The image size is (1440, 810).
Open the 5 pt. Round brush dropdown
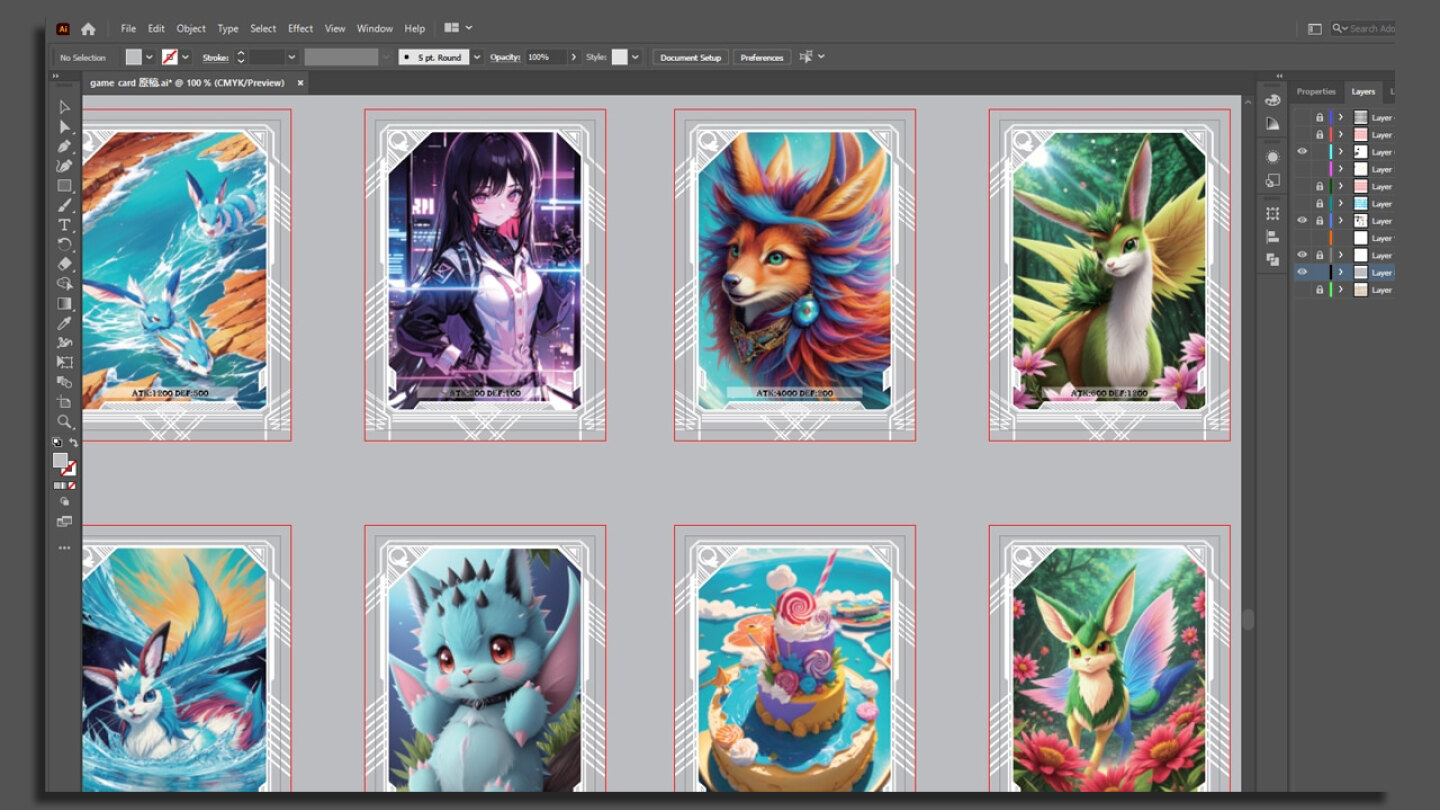coord(477,57)
